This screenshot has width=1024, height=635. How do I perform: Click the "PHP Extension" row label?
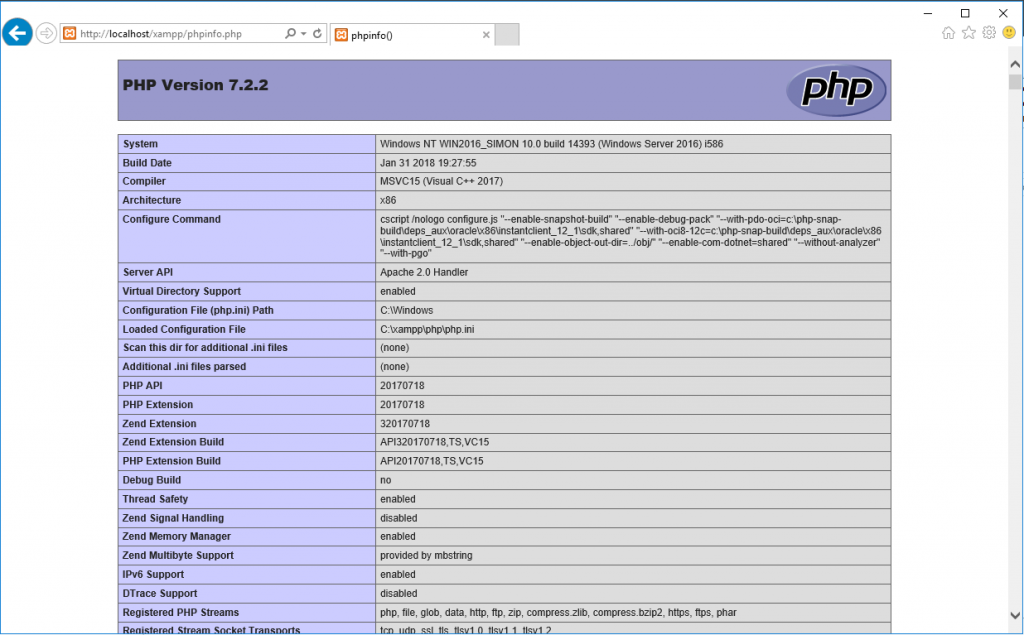(157, 404)
